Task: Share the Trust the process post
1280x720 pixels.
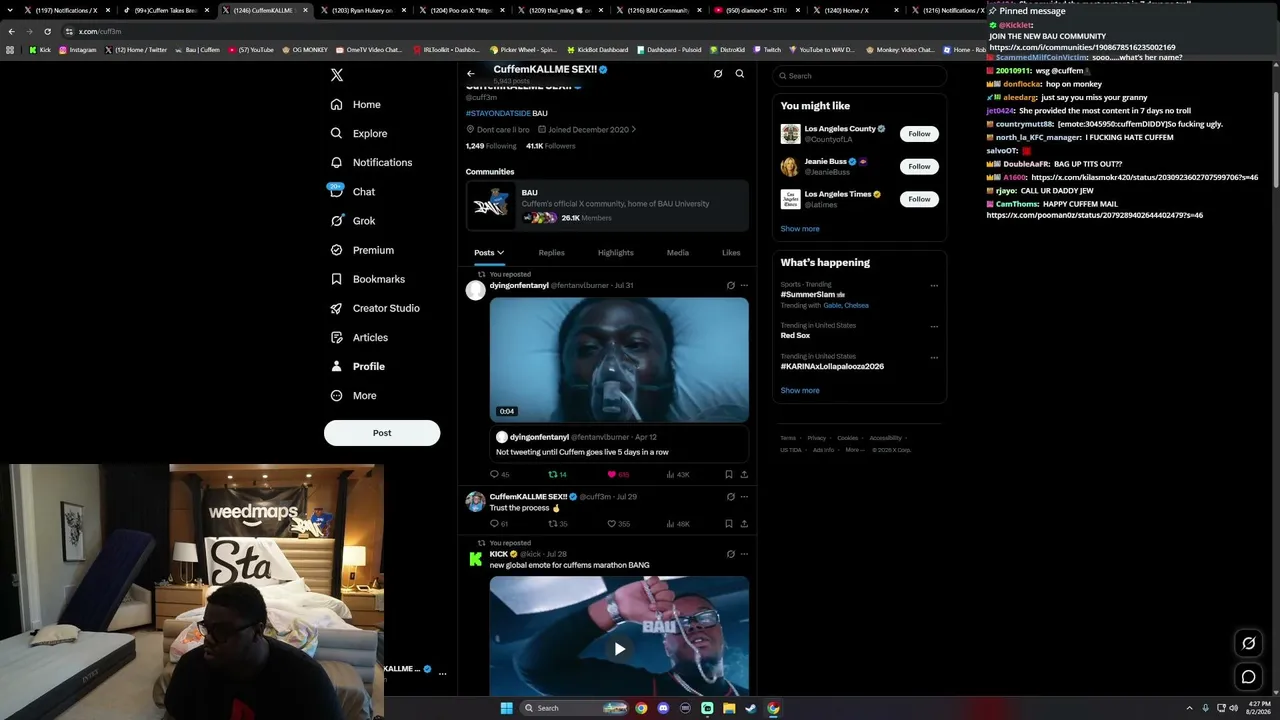Action: (x=744, y=523)
